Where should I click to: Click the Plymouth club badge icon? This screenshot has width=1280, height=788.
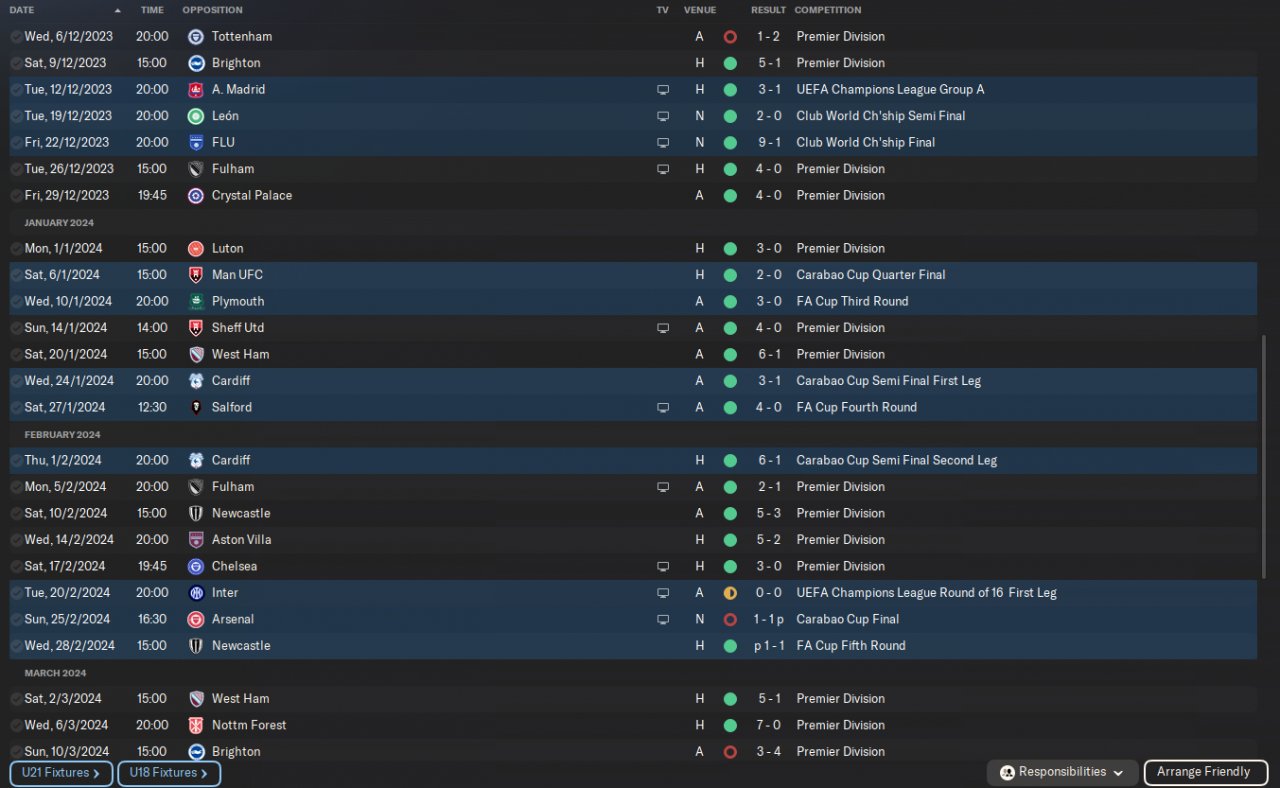click(196, 301)
